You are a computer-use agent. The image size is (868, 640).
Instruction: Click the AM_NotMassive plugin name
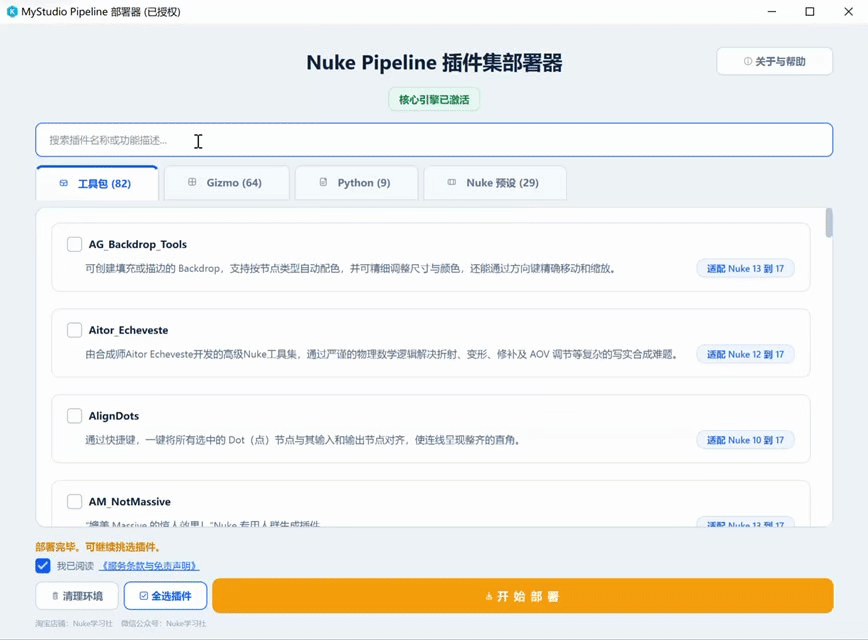point(130,502)
